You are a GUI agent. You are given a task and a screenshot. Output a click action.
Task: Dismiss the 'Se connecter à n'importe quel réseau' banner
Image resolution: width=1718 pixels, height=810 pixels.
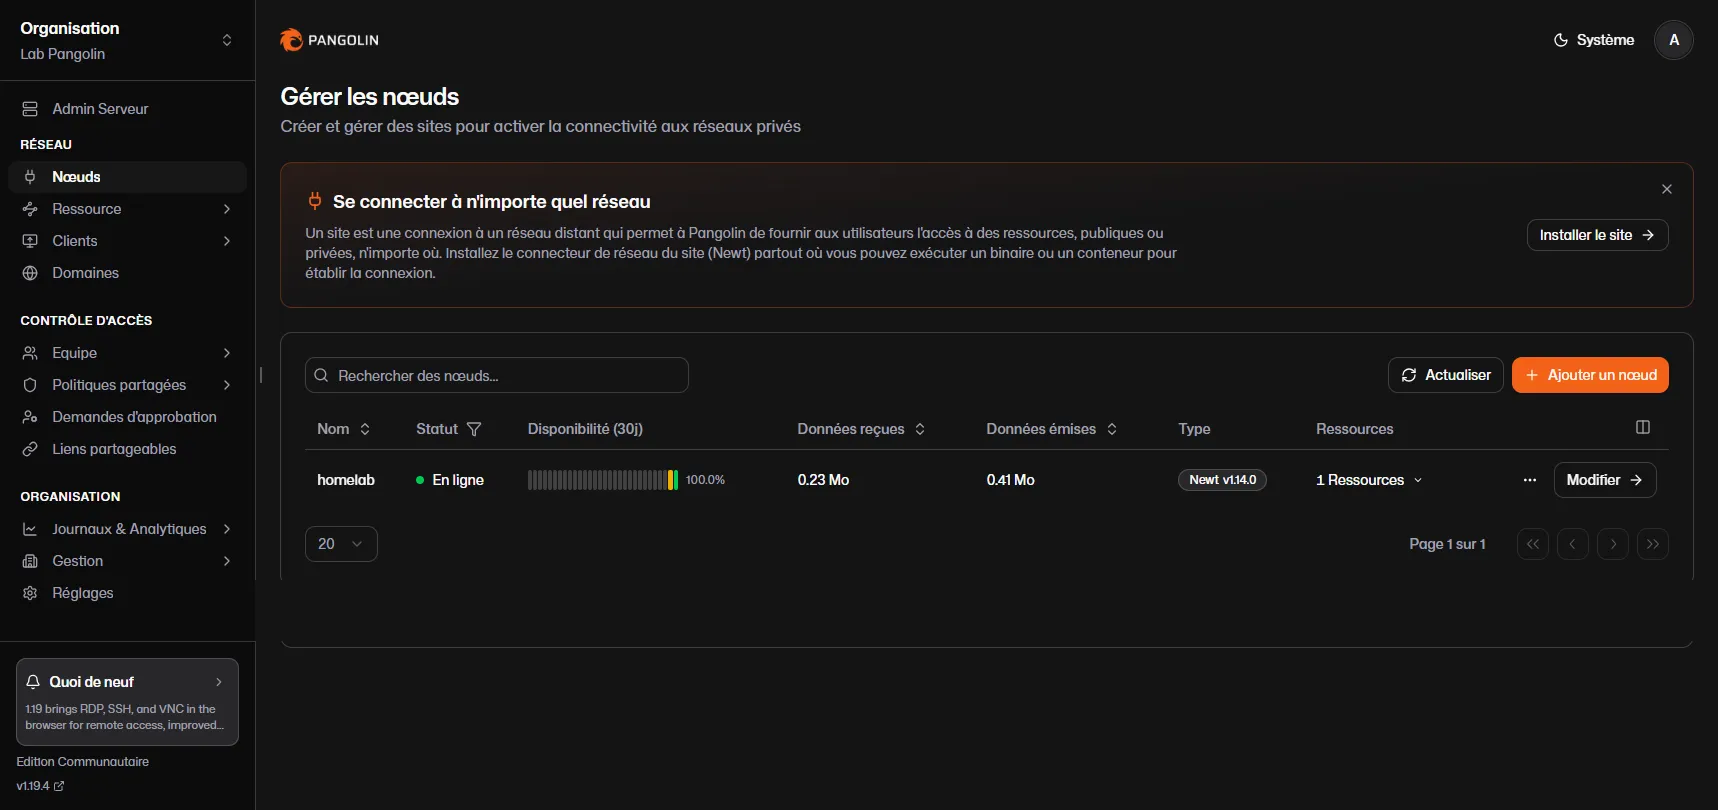(1667, 189)
